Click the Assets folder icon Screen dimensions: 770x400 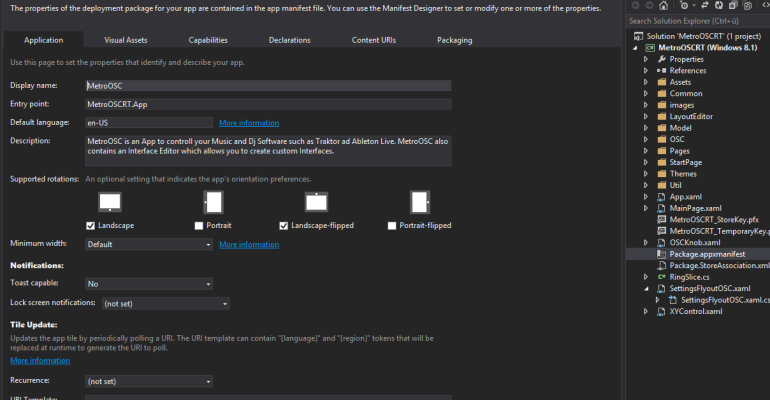pyautogui.click(x=661, y=82)
